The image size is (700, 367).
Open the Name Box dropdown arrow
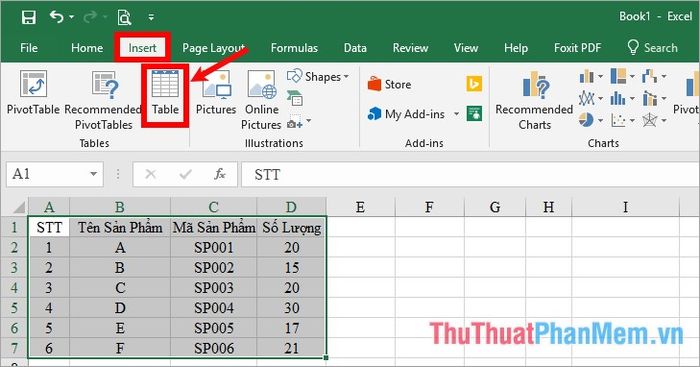(x=94, y=174)
